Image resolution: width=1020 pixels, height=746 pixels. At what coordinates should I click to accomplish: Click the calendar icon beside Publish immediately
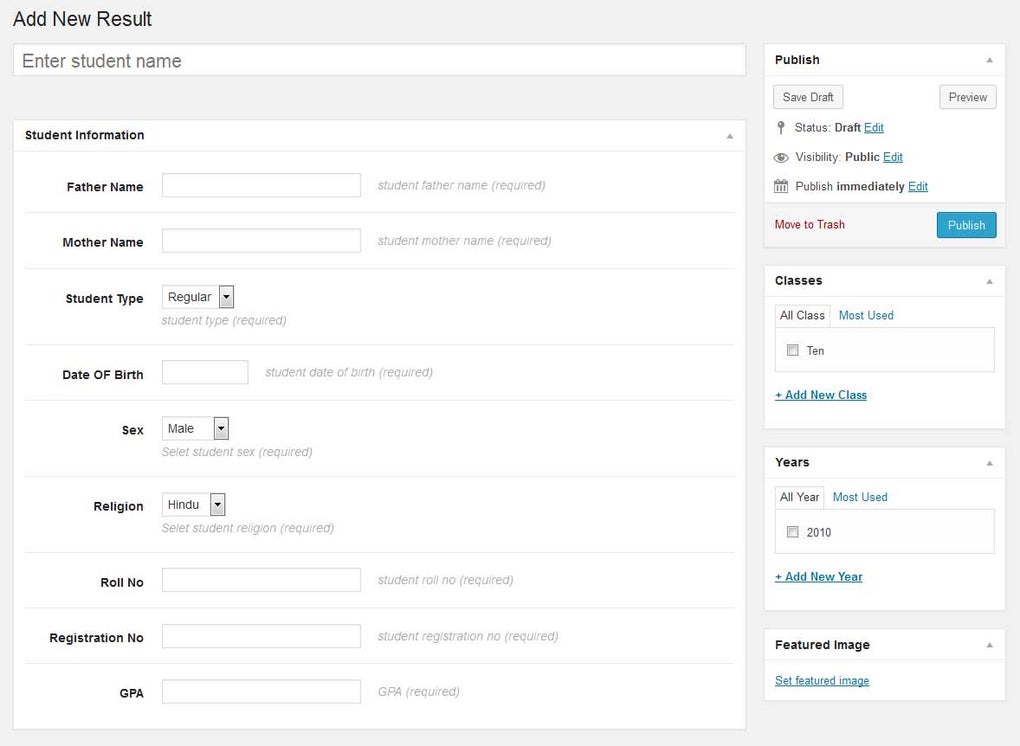pyautogui.click(x=780, y=186)
